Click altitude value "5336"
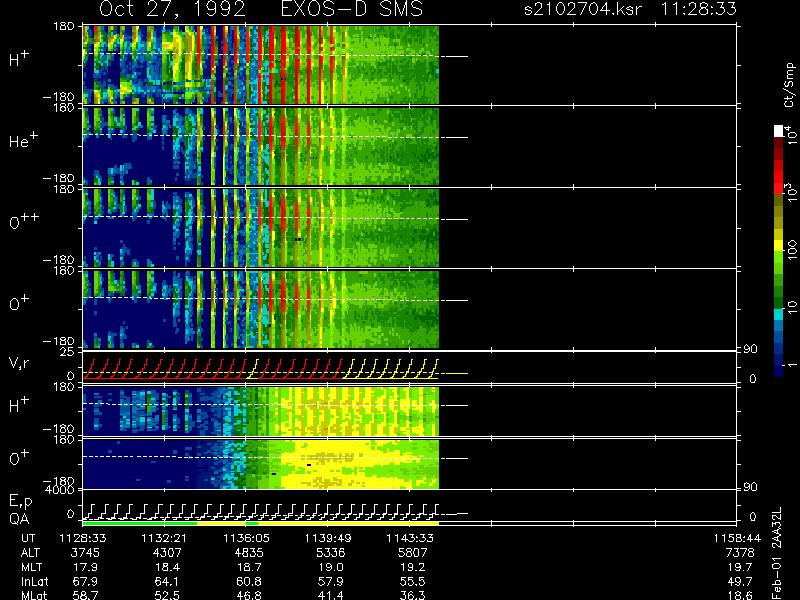Image resolution: width=800 pixels, height=600 pixels. click(331, 553)
